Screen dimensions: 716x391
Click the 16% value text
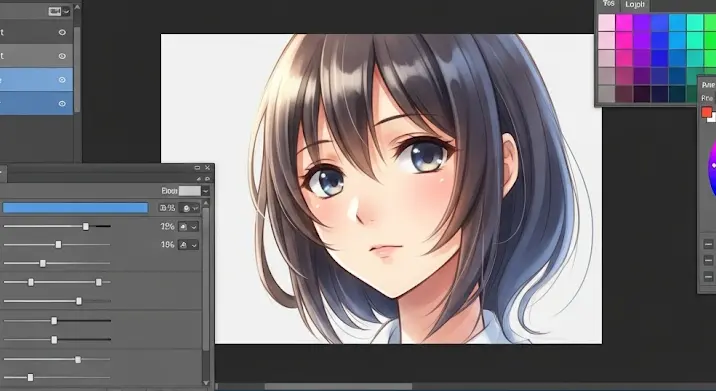(x=168, y=245)
